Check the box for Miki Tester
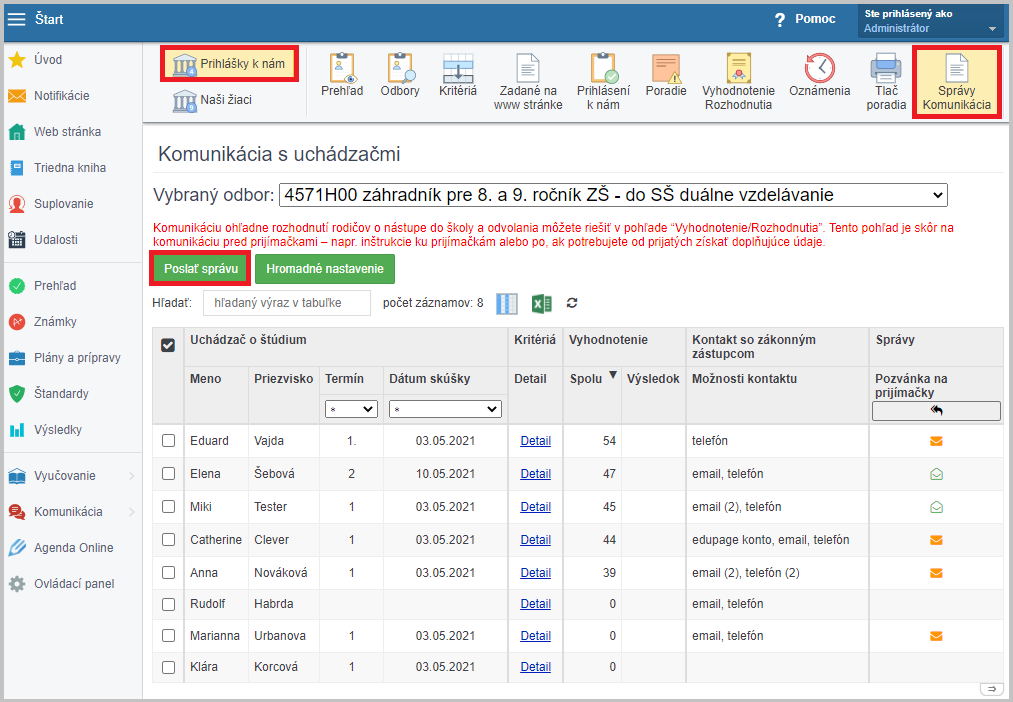Viewport: 1013px width, 702px height. click(169, 506)
